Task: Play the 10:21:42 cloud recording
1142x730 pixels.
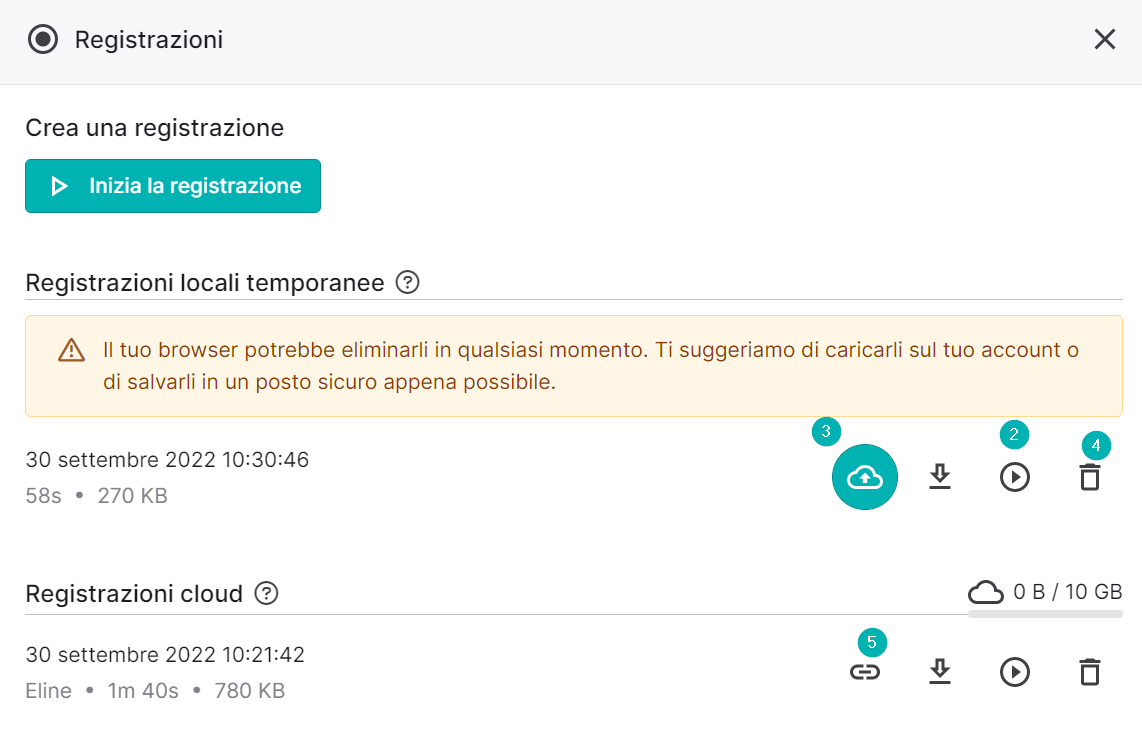Action: pyautogui.click(x=1015, y=672)
